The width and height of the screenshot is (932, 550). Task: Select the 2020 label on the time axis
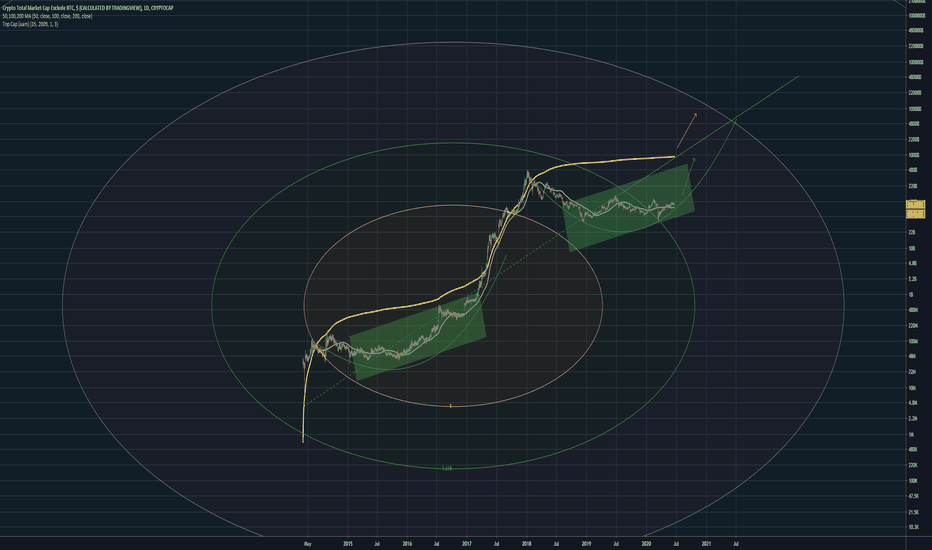(646, 543)
